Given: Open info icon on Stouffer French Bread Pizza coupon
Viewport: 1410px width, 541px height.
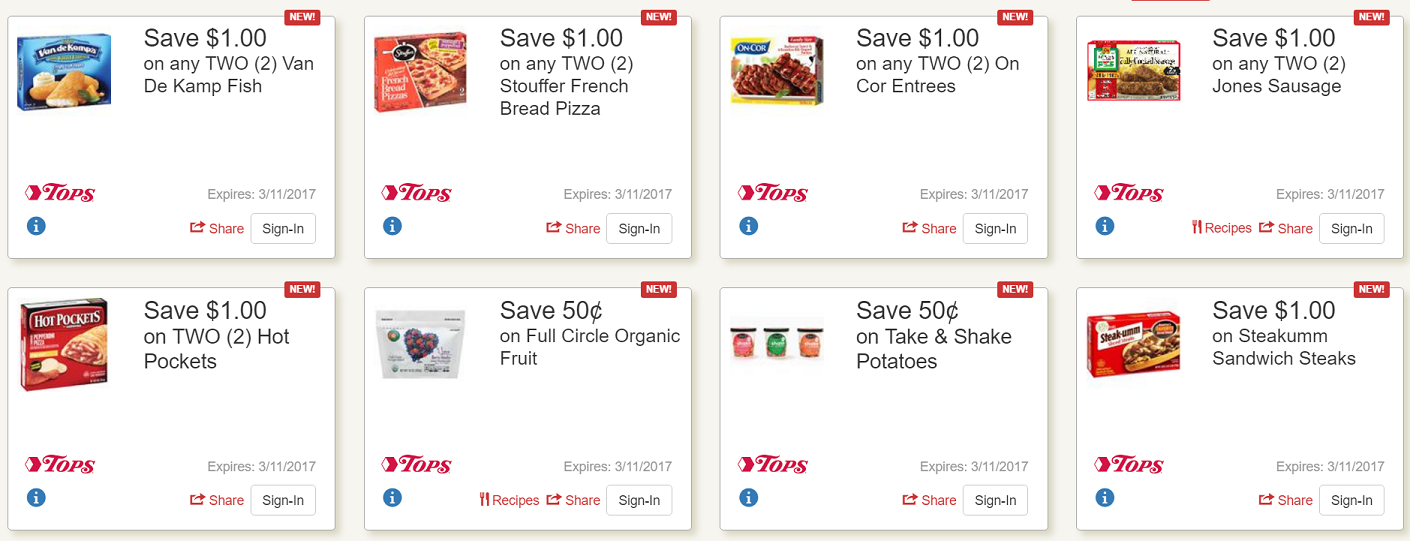Looking at the screenshot, I should click(x=392, y=226).
